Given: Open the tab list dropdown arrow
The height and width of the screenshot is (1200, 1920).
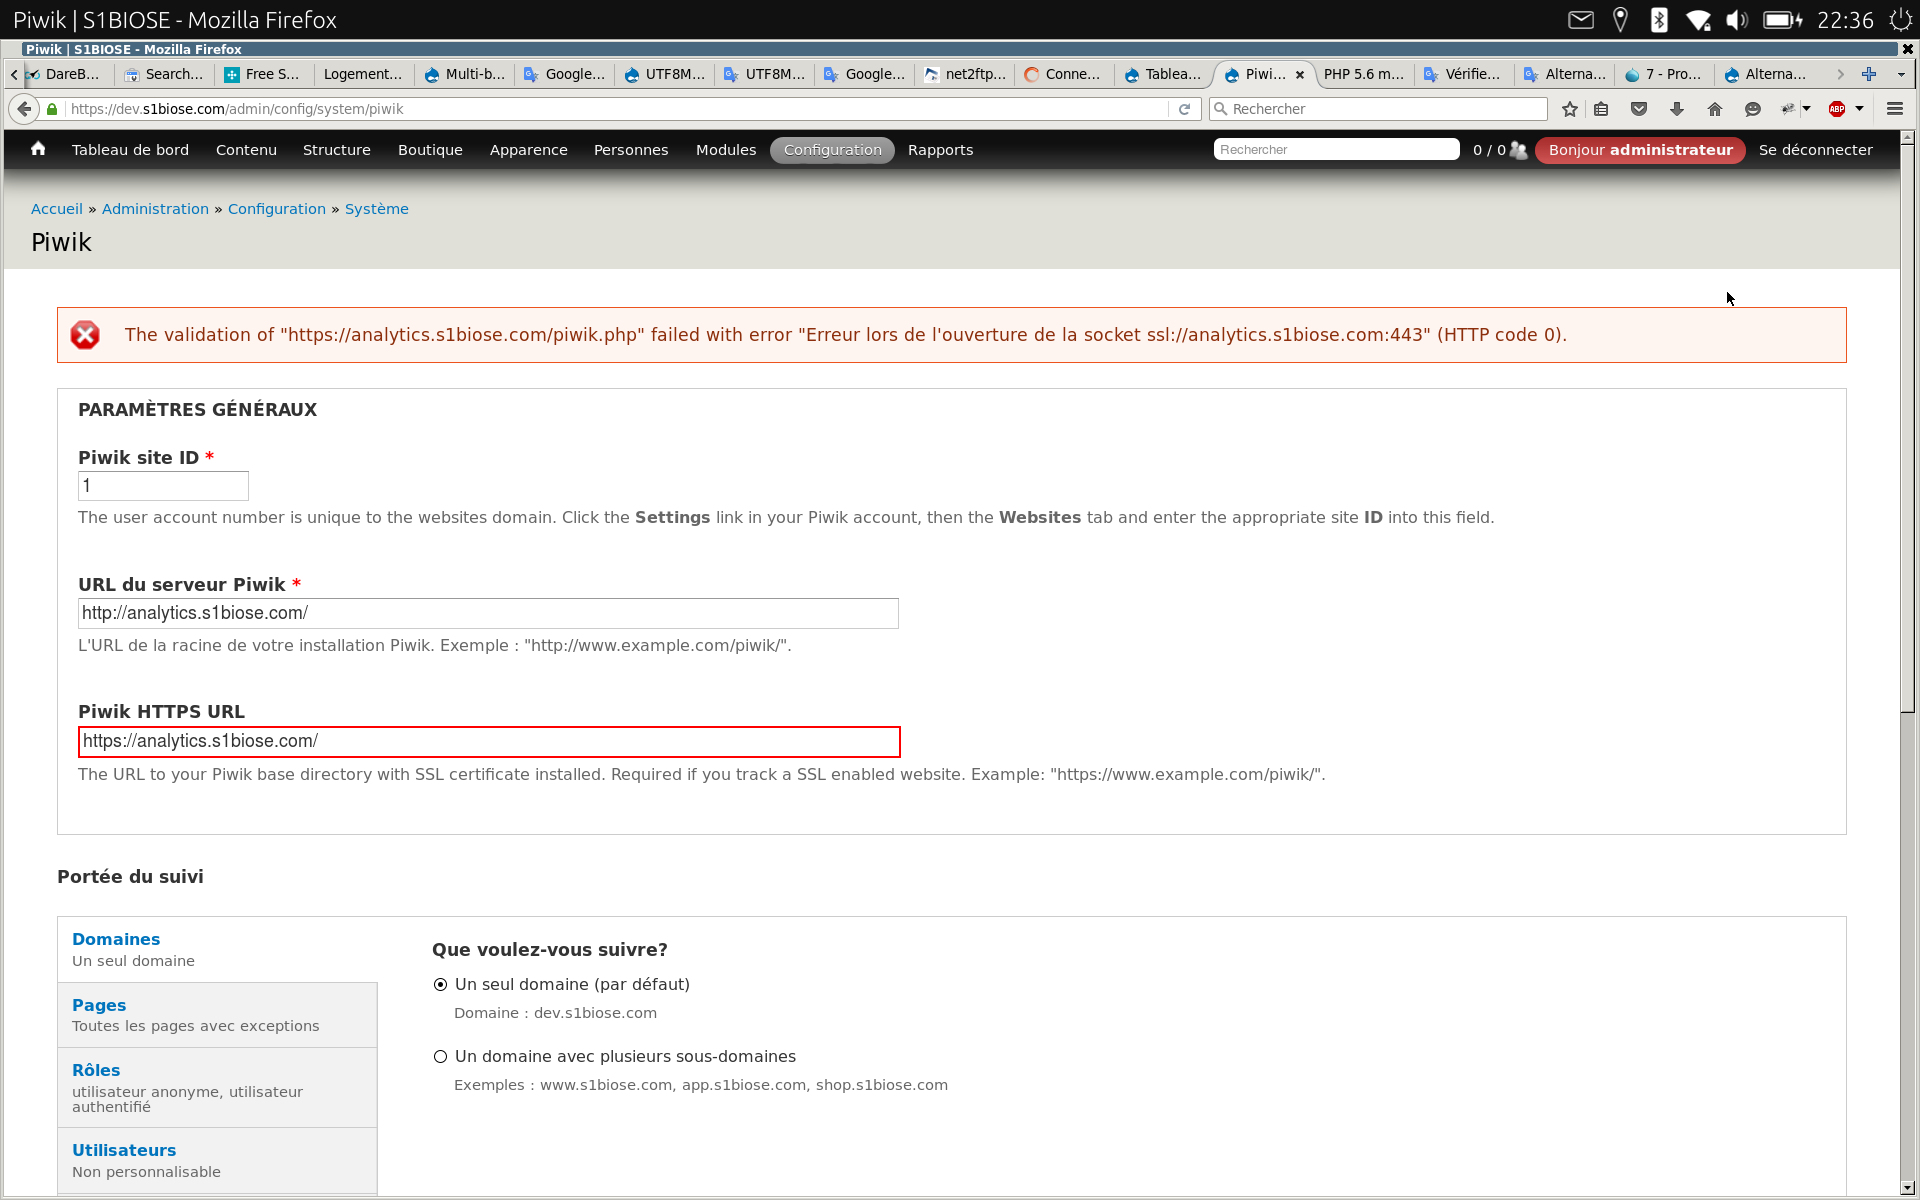Looking at the screenshot, I should [x=1899, y=74].
